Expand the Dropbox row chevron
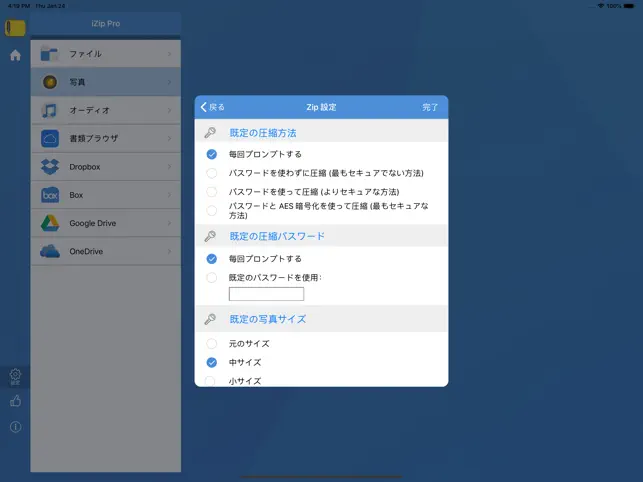 (x=169, y=167)
